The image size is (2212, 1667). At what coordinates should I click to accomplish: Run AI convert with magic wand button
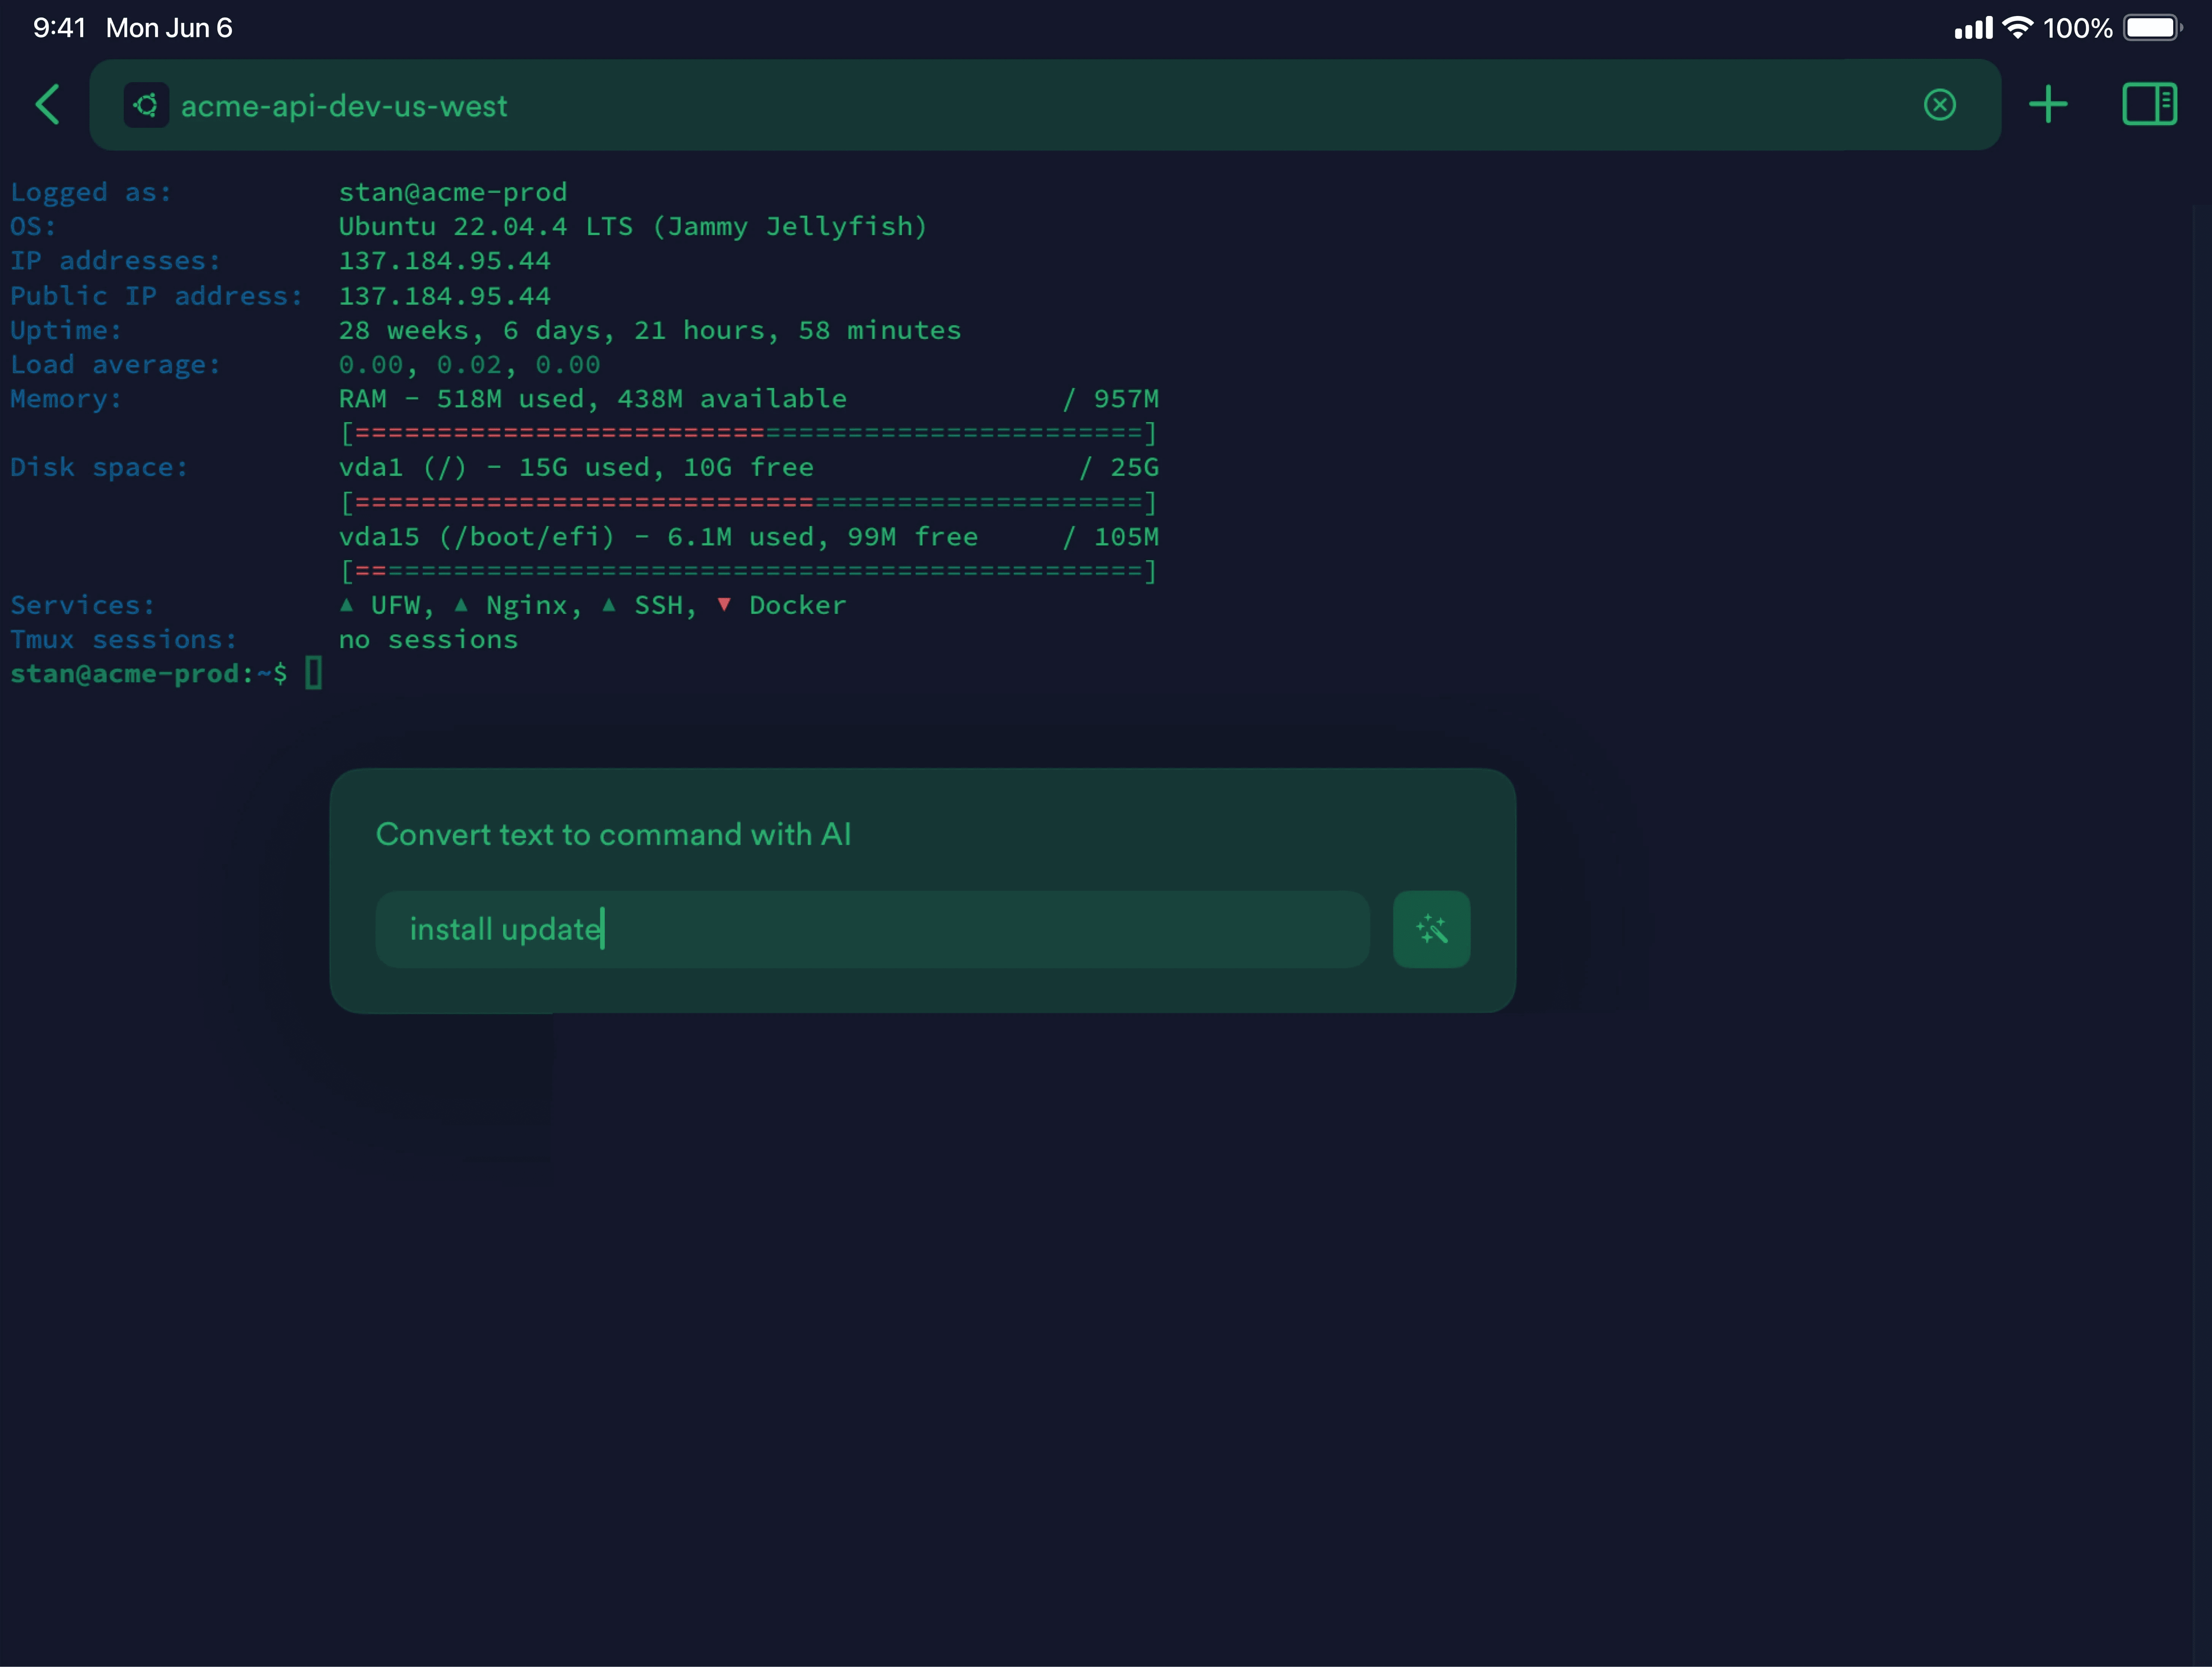tap(1431, 929)
